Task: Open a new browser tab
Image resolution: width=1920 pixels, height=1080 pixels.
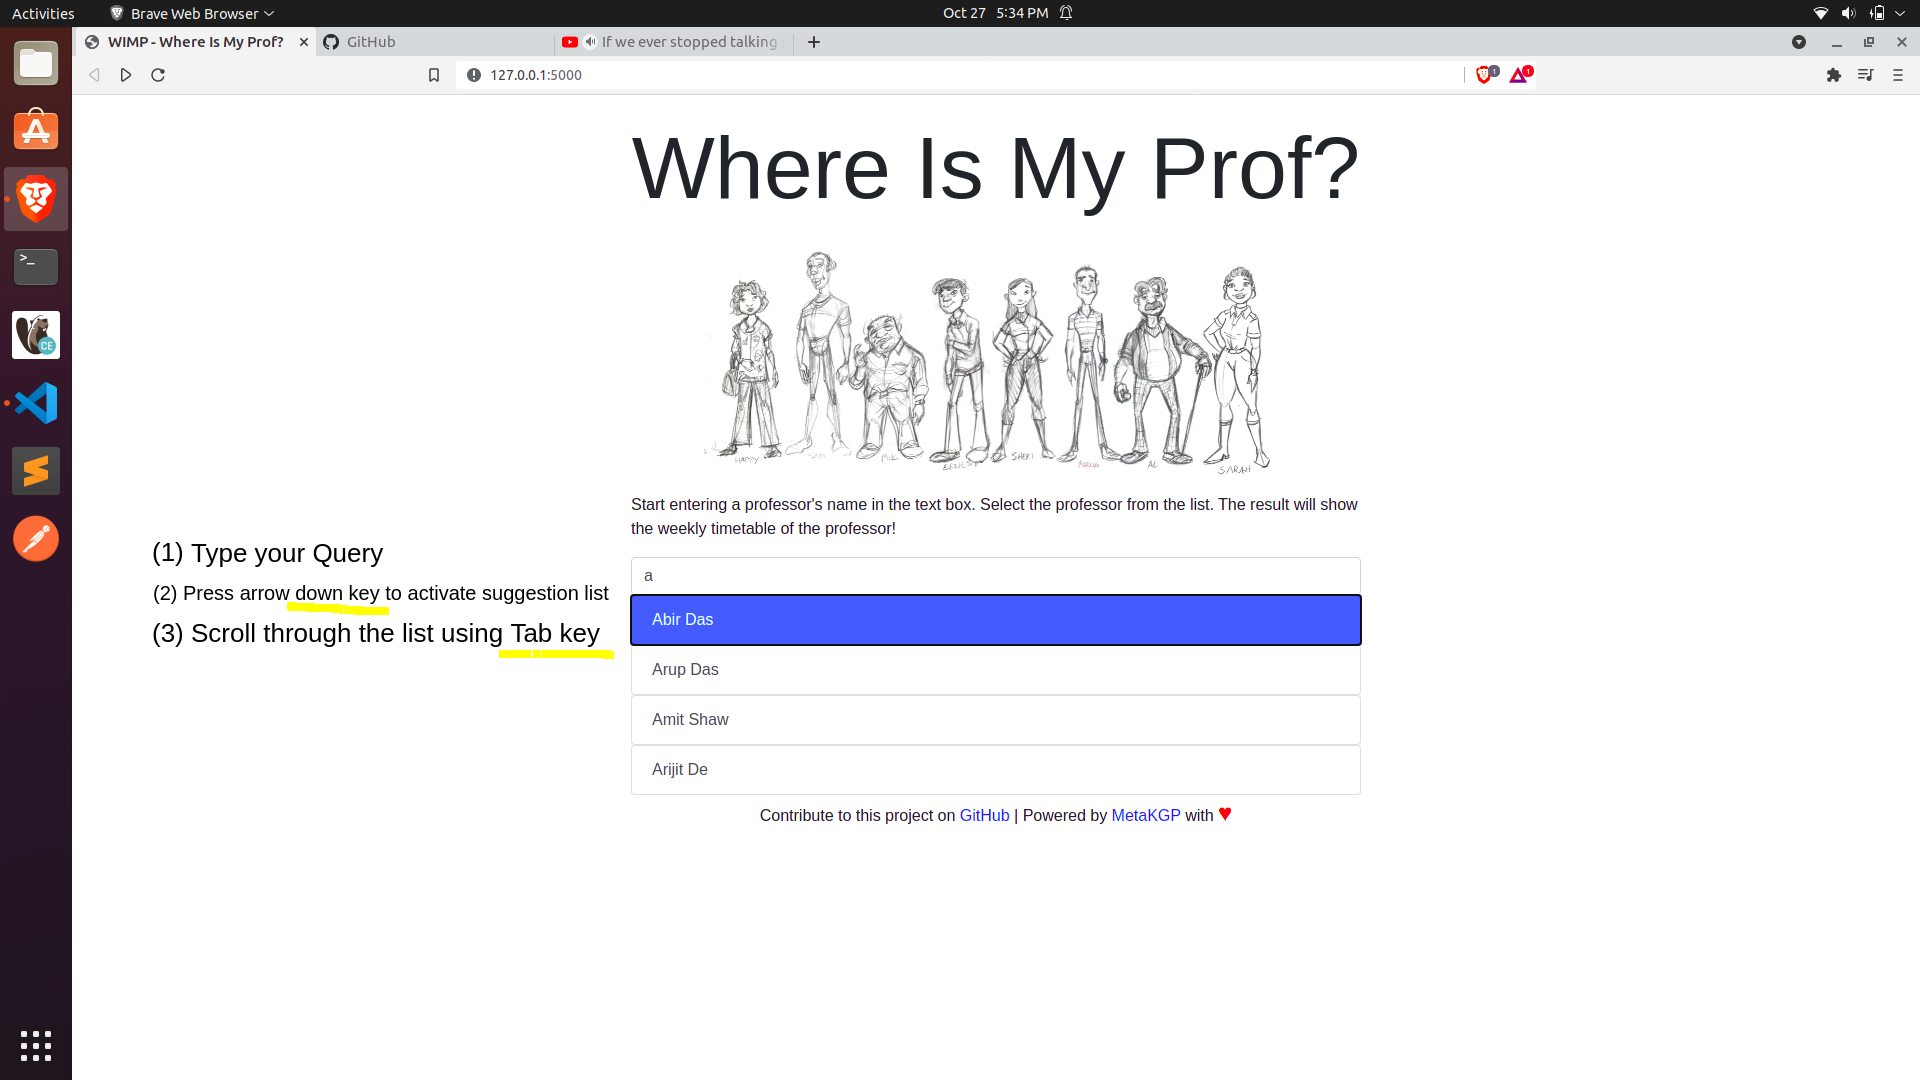Action: click(x=814, y=42)
